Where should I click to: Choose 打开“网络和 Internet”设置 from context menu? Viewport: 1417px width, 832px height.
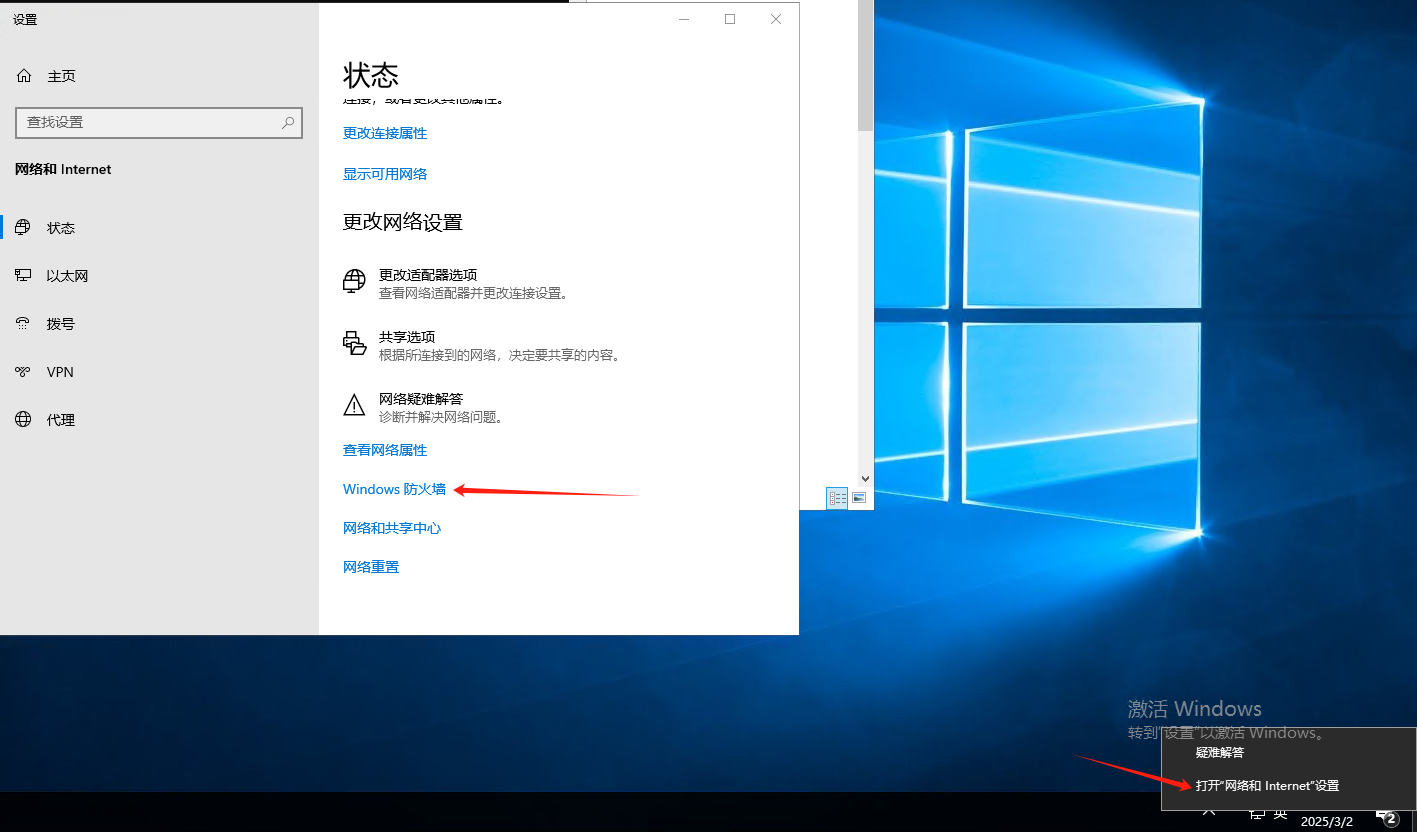(x=1267, y=786)
